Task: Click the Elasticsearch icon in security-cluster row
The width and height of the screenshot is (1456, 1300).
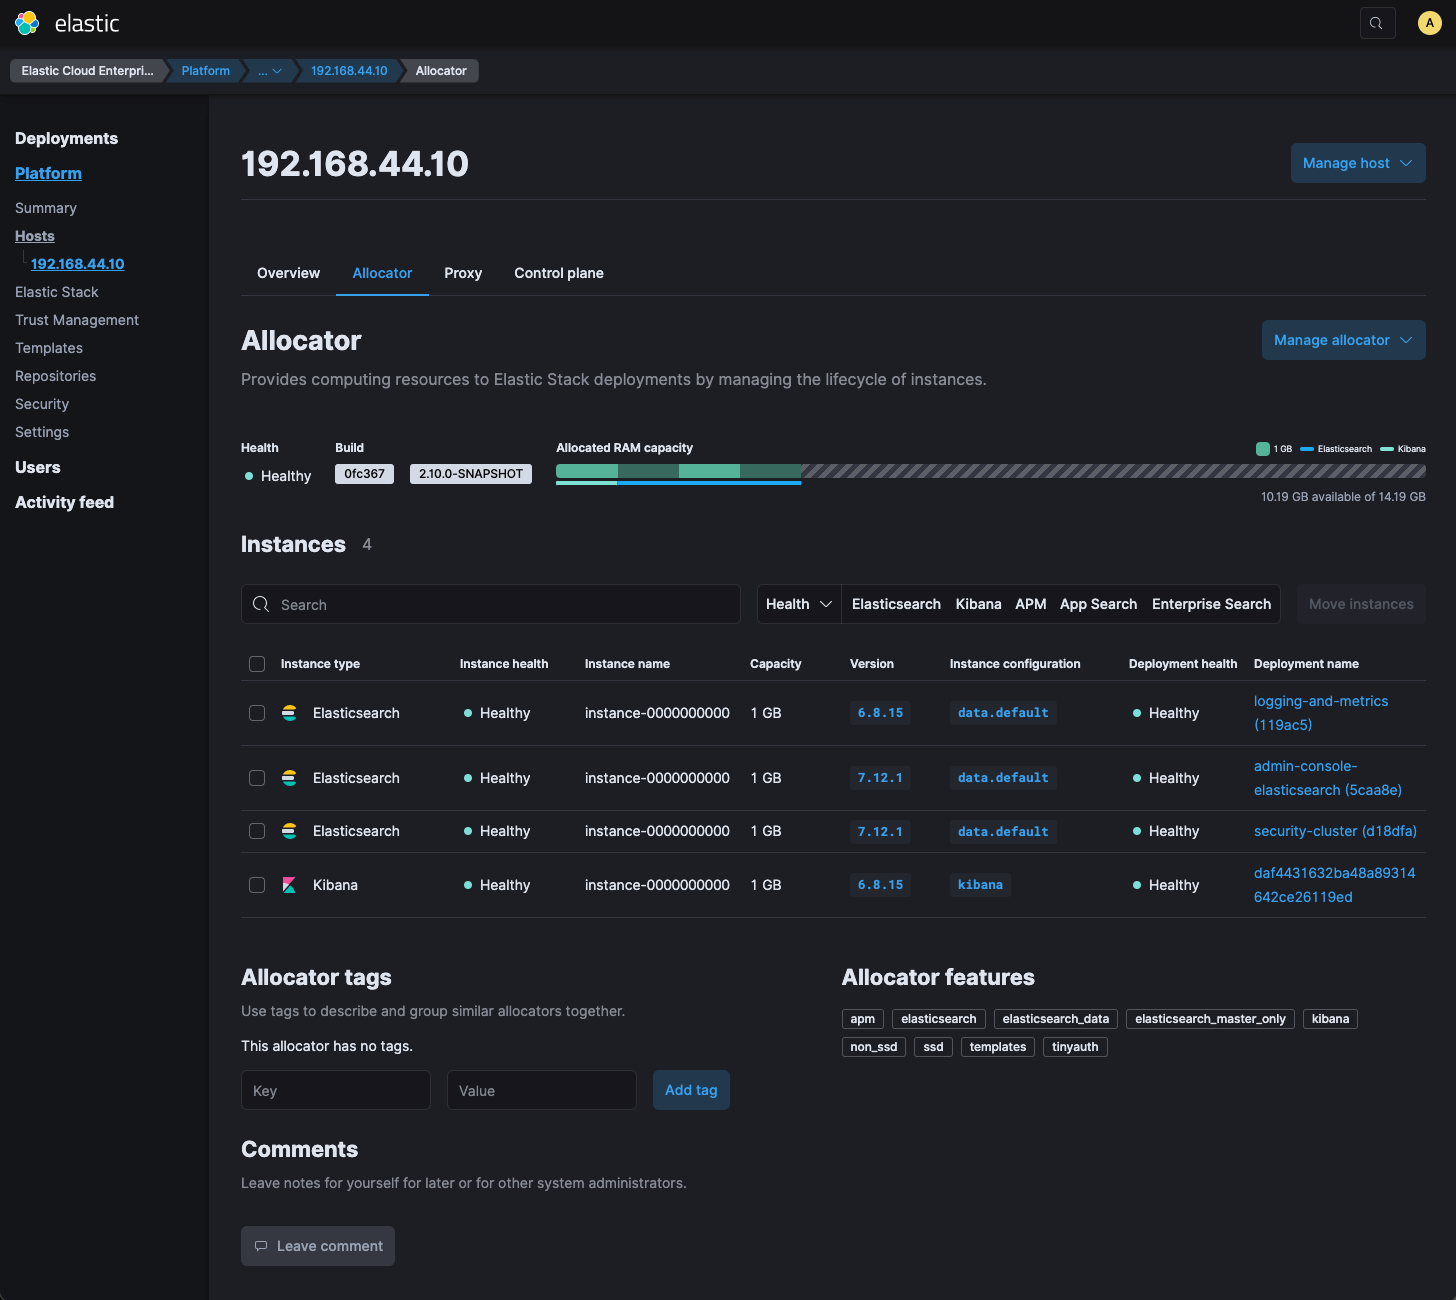Action: pyautogui.click(x=289, y=831)
